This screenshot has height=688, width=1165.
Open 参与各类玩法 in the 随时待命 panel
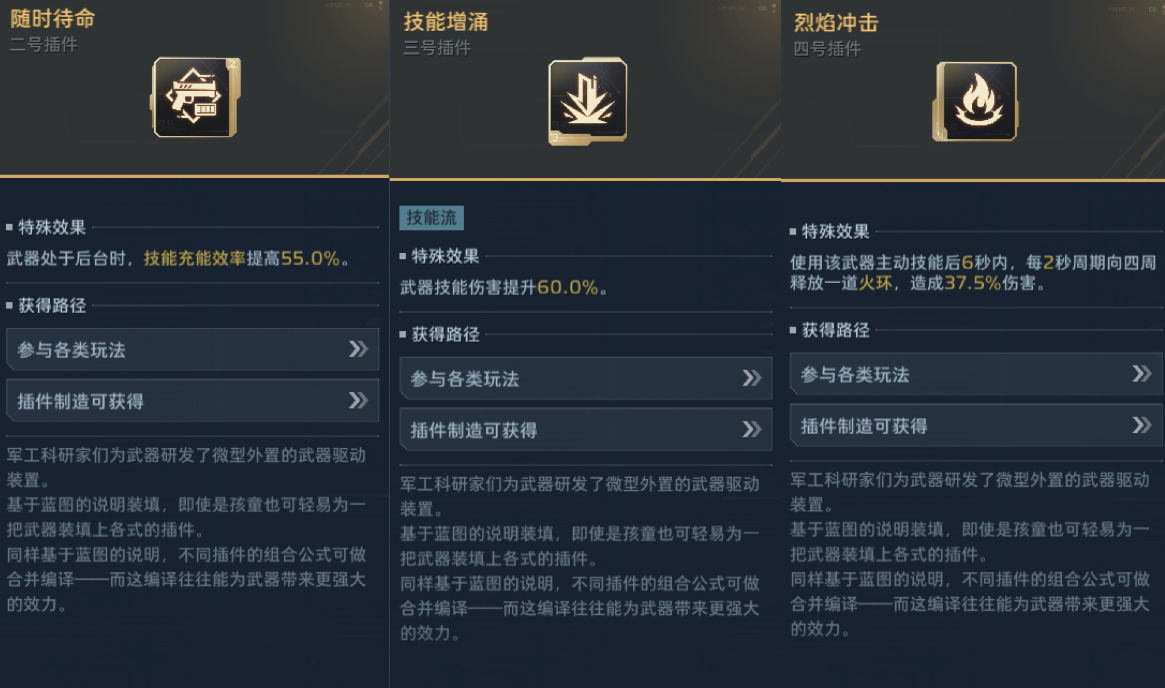[192, 350]
